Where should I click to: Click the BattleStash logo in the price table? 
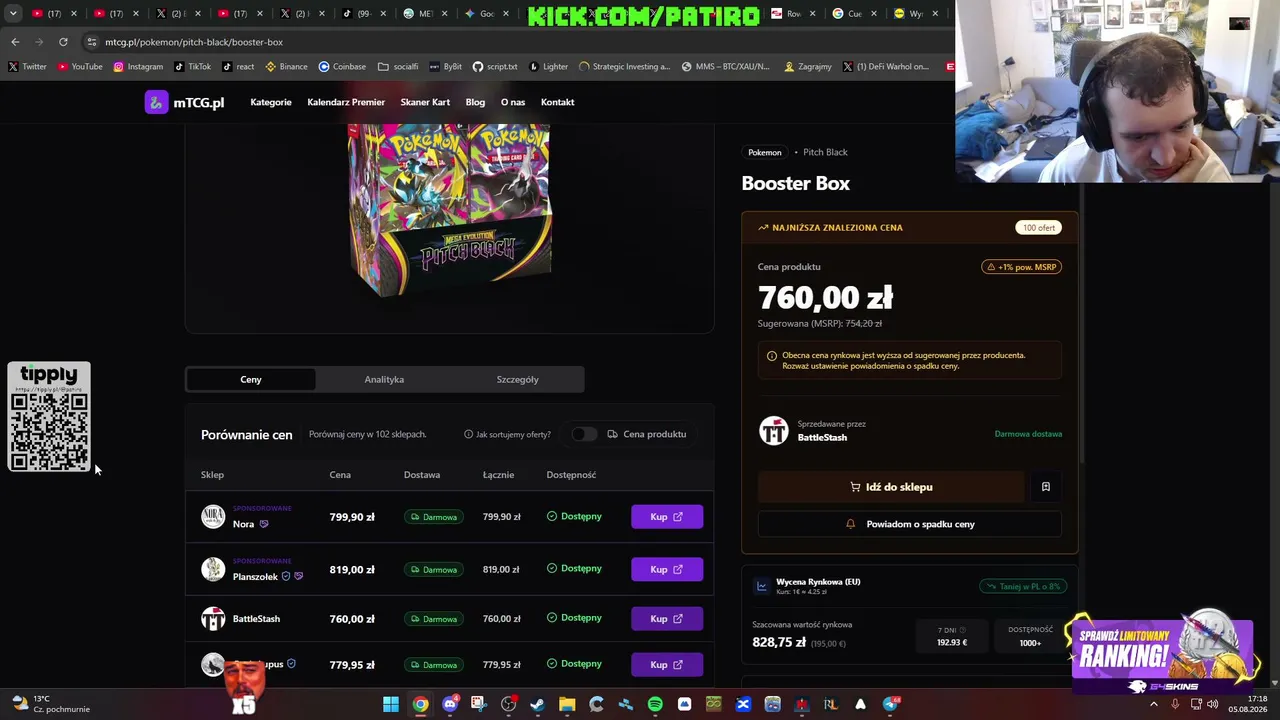[x=213, y=619]
